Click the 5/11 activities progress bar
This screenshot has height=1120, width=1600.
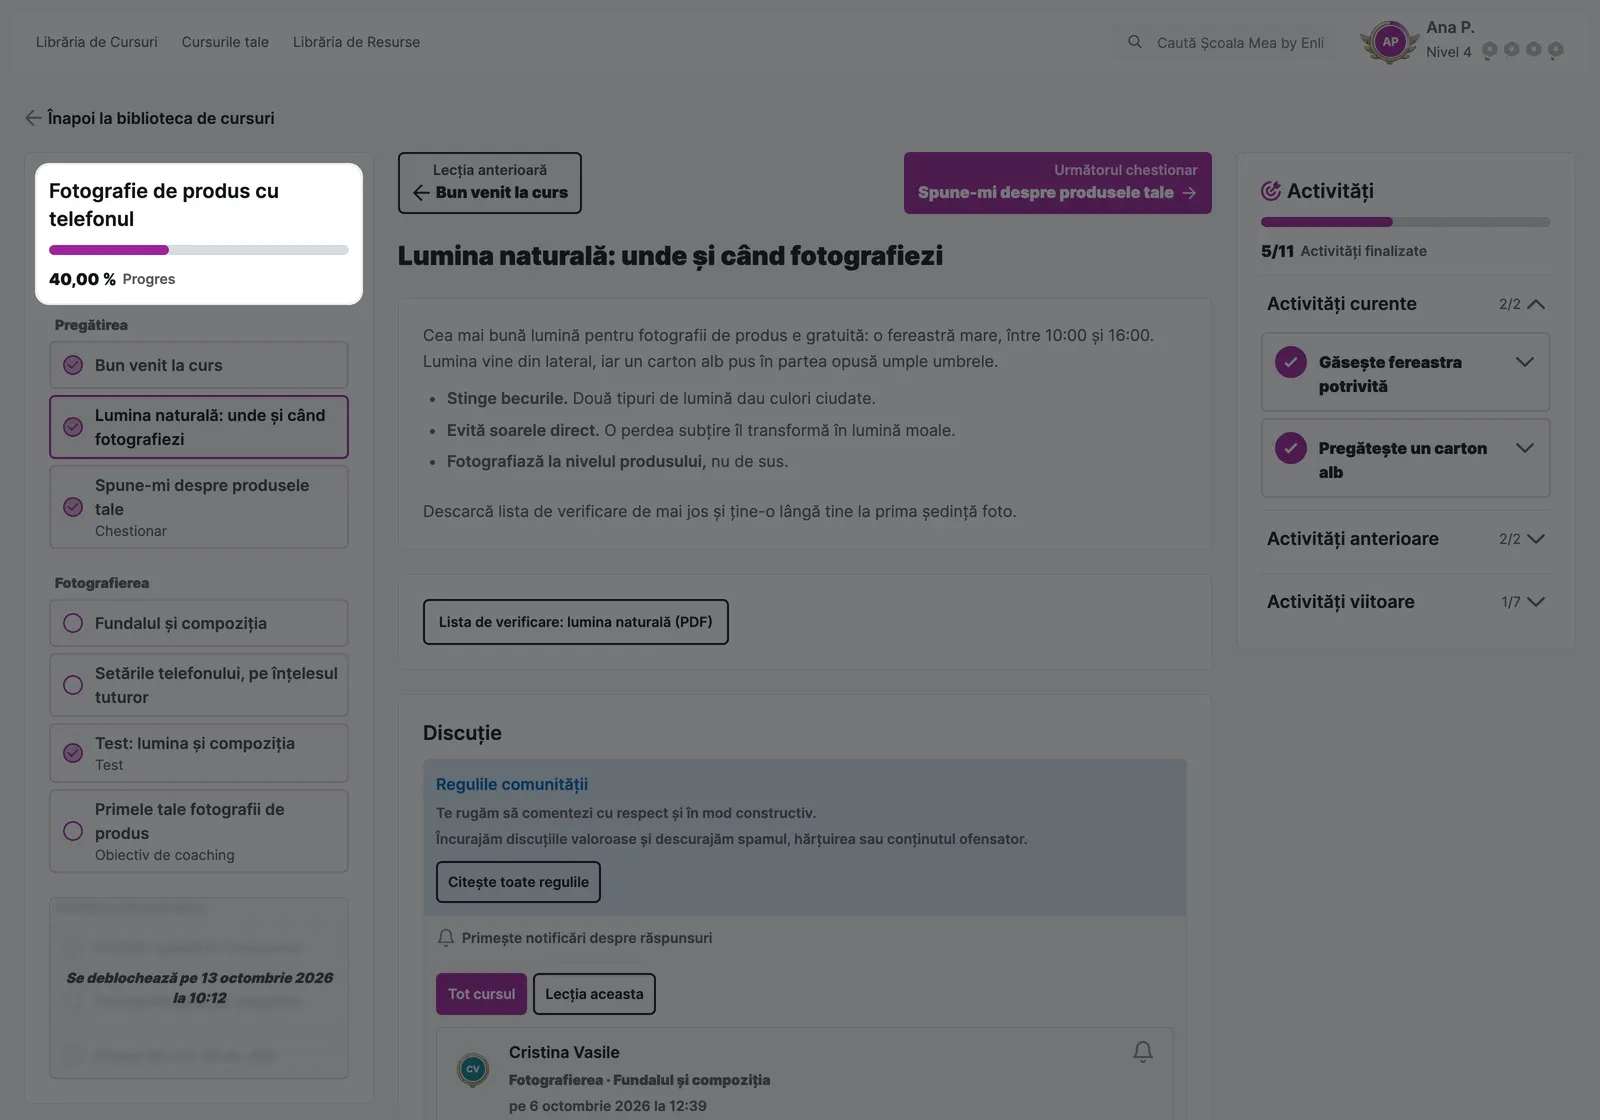pyautogui.click(x=1406, y=222)
